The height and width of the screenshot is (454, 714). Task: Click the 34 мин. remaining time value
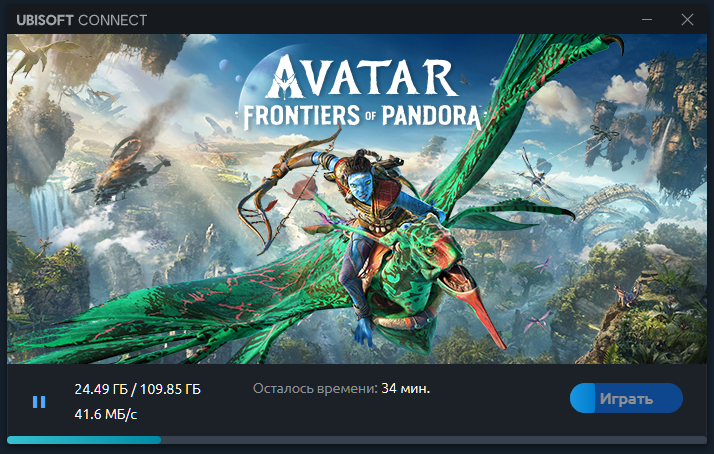click(x=405, y=388)
